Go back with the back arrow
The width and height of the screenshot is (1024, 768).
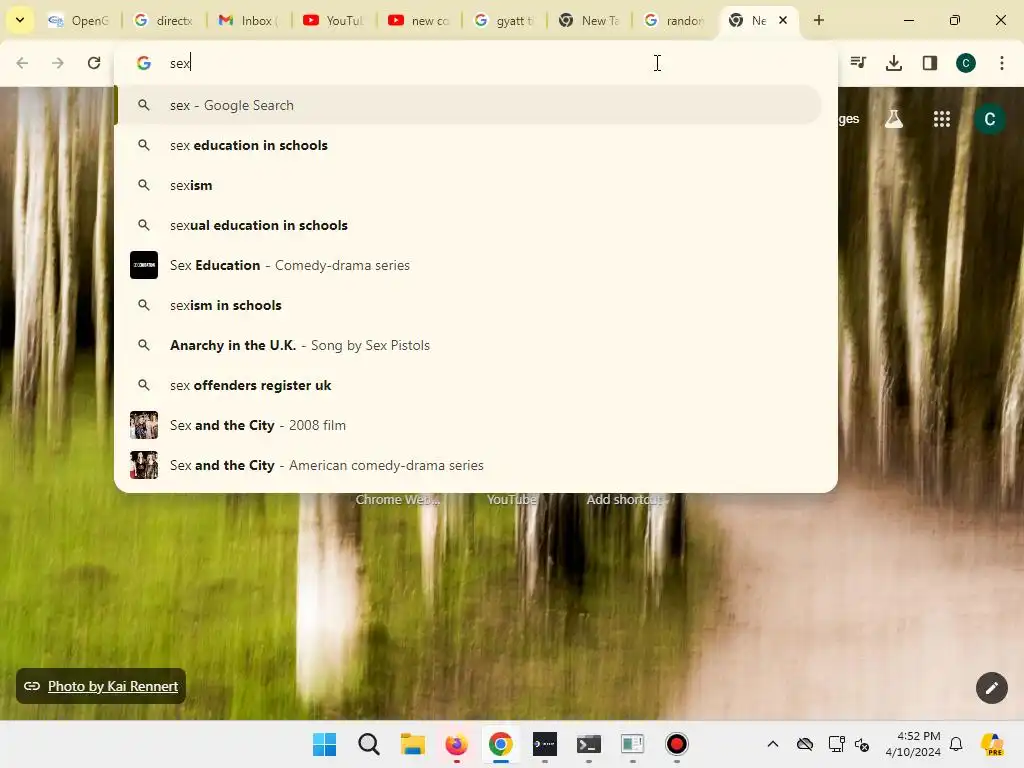point(22,63)
